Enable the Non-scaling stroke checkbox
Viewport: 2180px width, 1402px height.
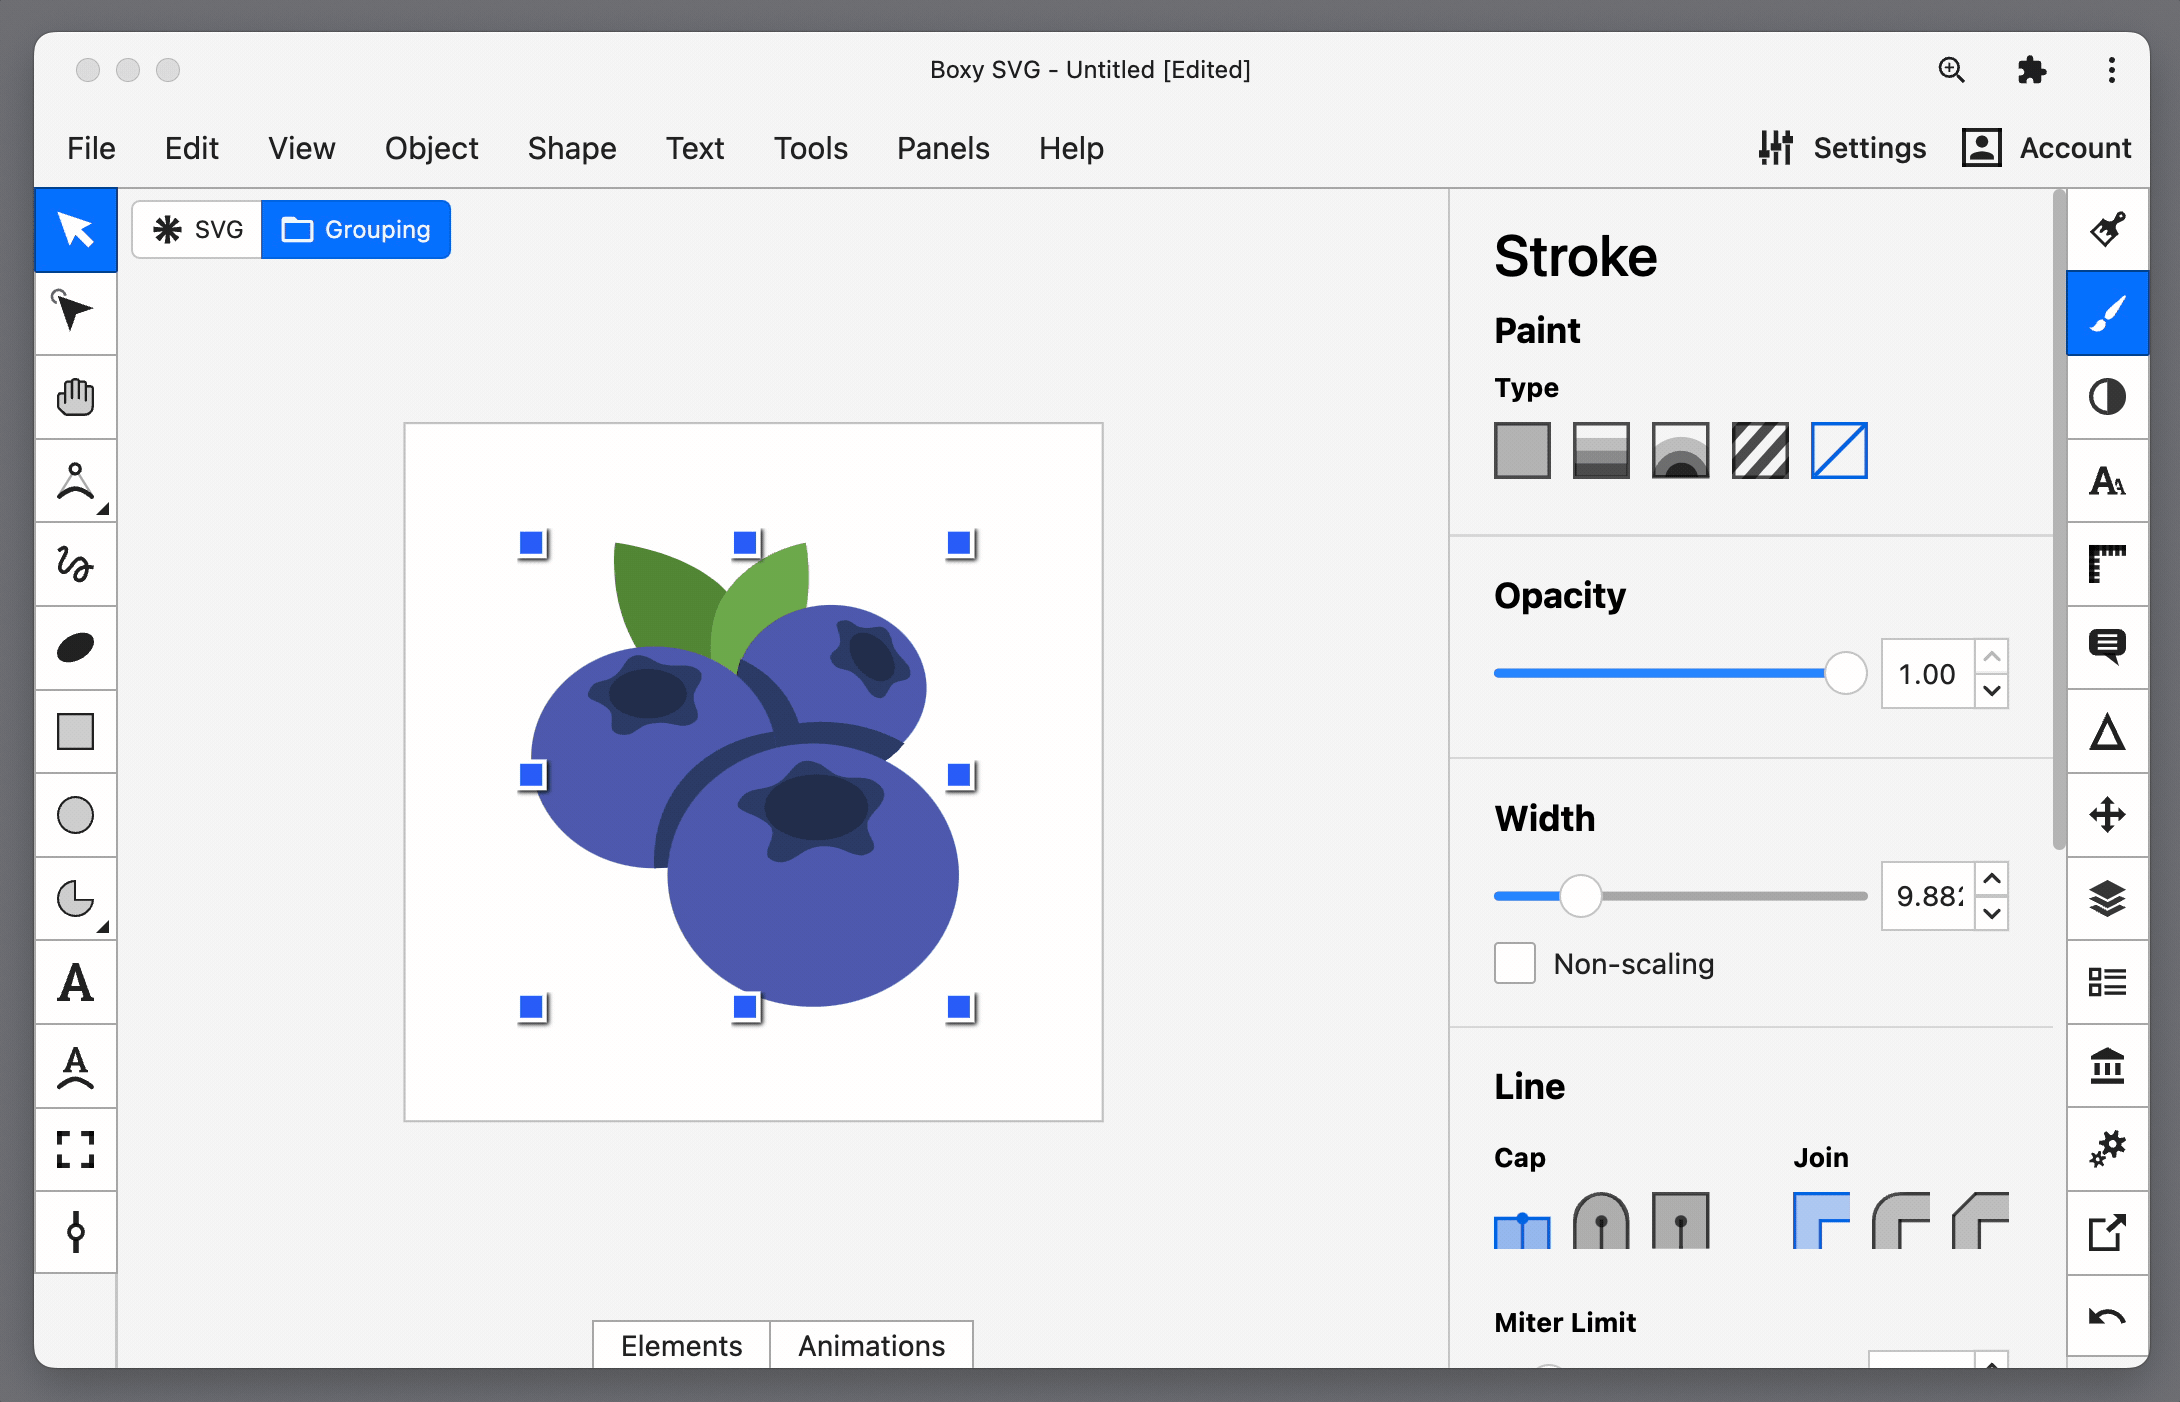click(x=1514, y=963)
